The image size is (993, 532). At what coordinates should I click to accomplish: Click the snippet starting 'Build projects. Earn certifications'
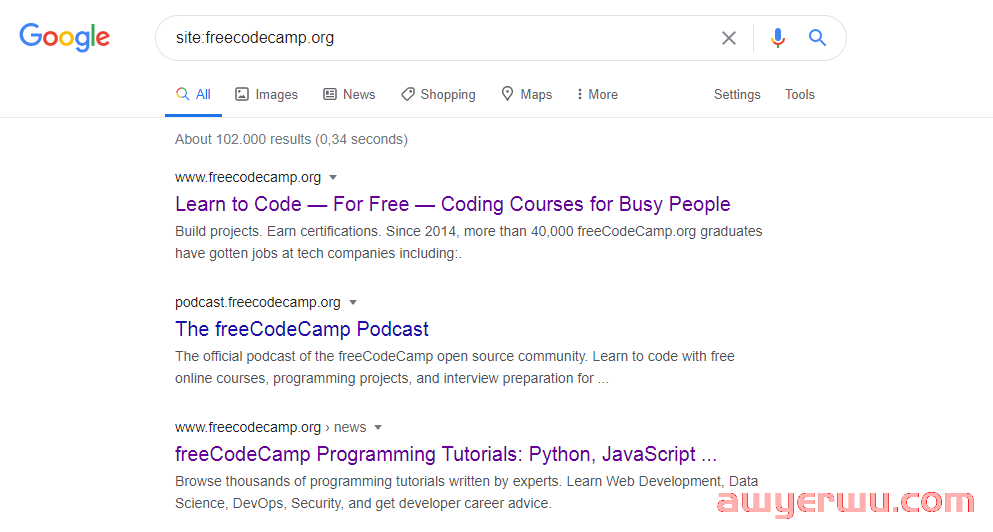coord(469,242)
